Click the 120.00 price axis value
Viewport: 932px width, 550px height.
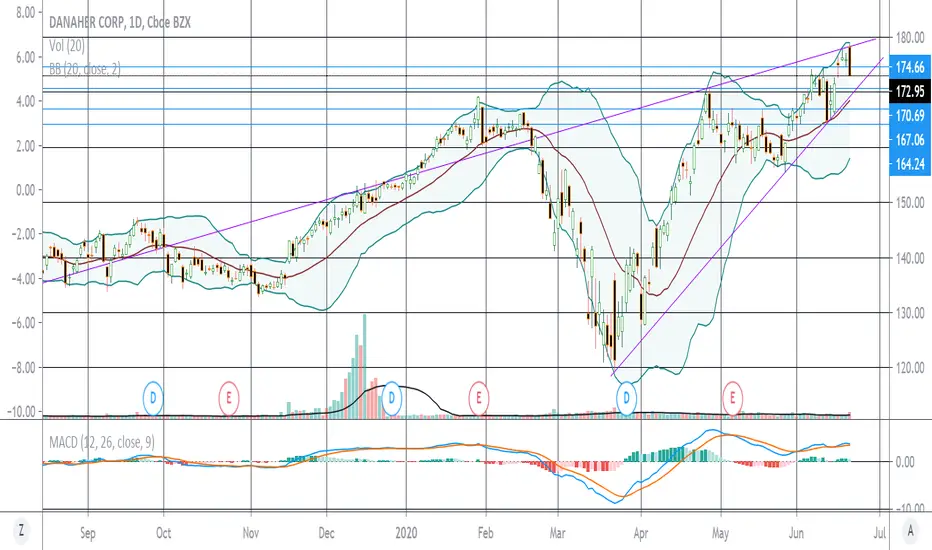click(x=910, y=368)
